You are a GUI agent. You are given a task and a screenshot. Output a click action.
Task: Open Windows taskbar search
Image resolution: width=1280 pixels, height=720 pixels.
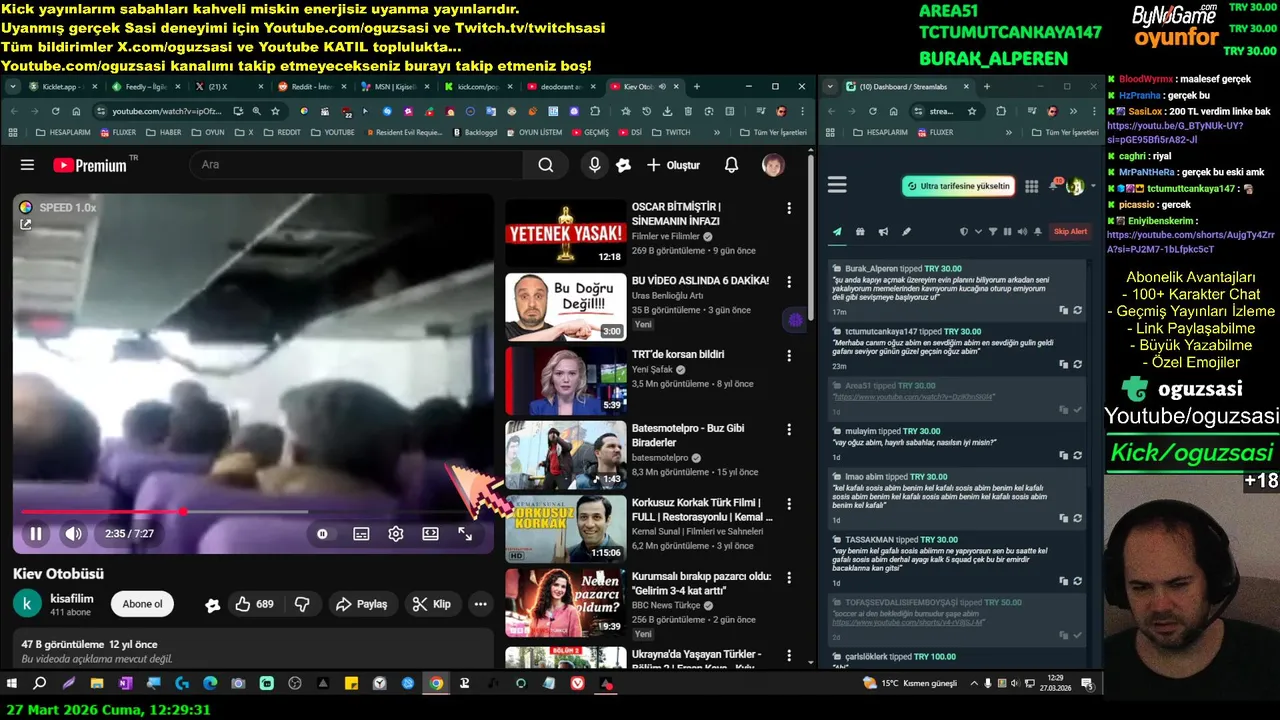[x=40, y=684]
